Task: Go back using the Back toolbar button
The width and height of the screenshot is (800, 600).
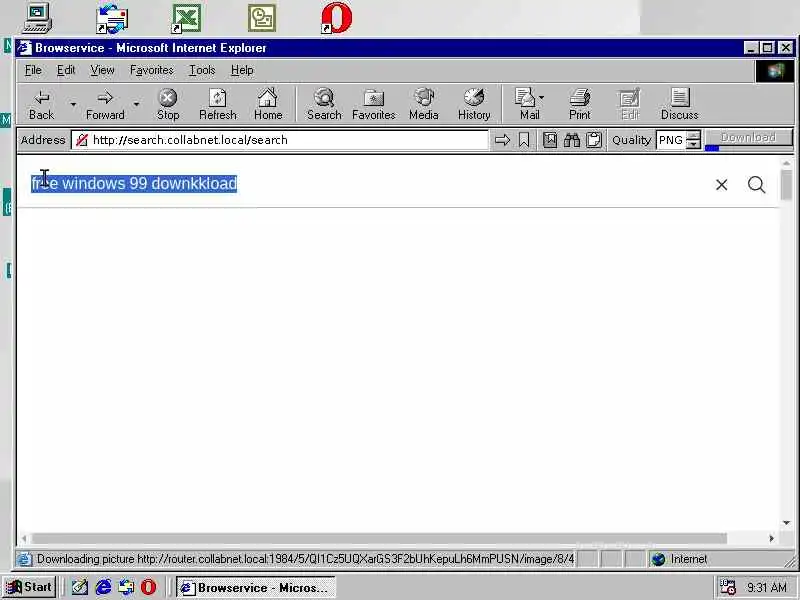Action: coord(41,105)
